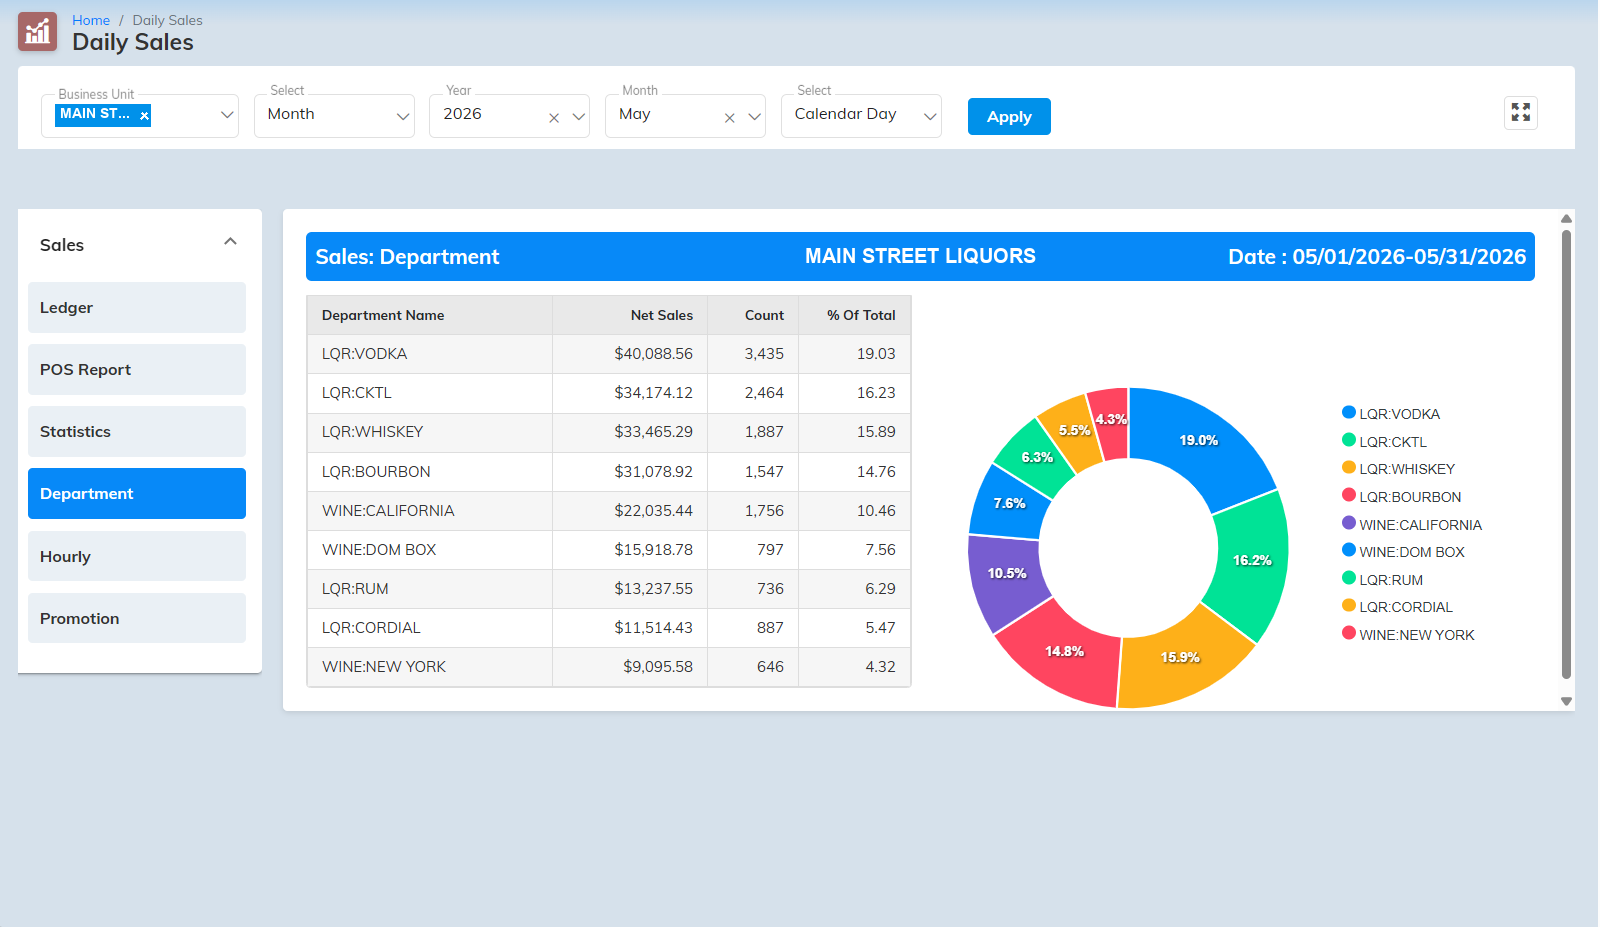Click the 3,435 count value

764,354
